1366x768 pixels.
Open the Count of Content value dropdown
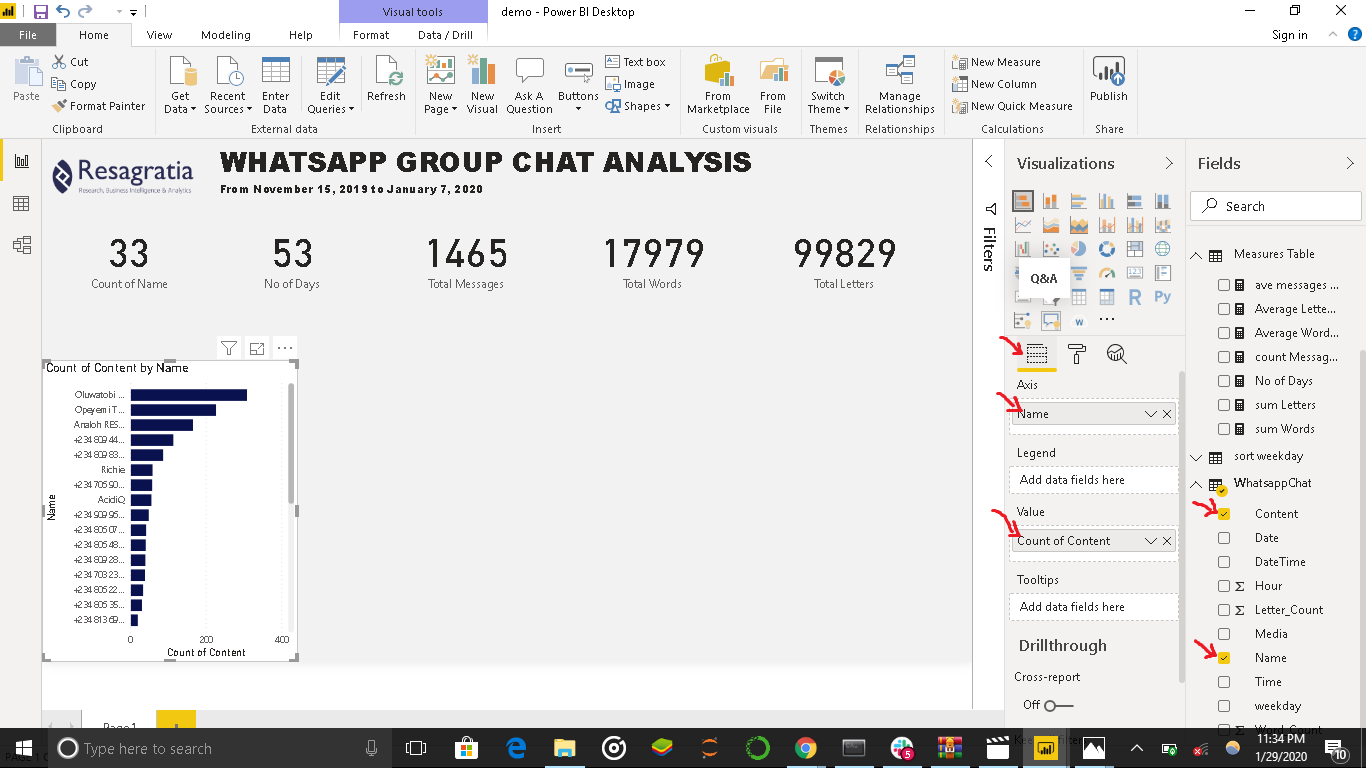pos(1150,541)
